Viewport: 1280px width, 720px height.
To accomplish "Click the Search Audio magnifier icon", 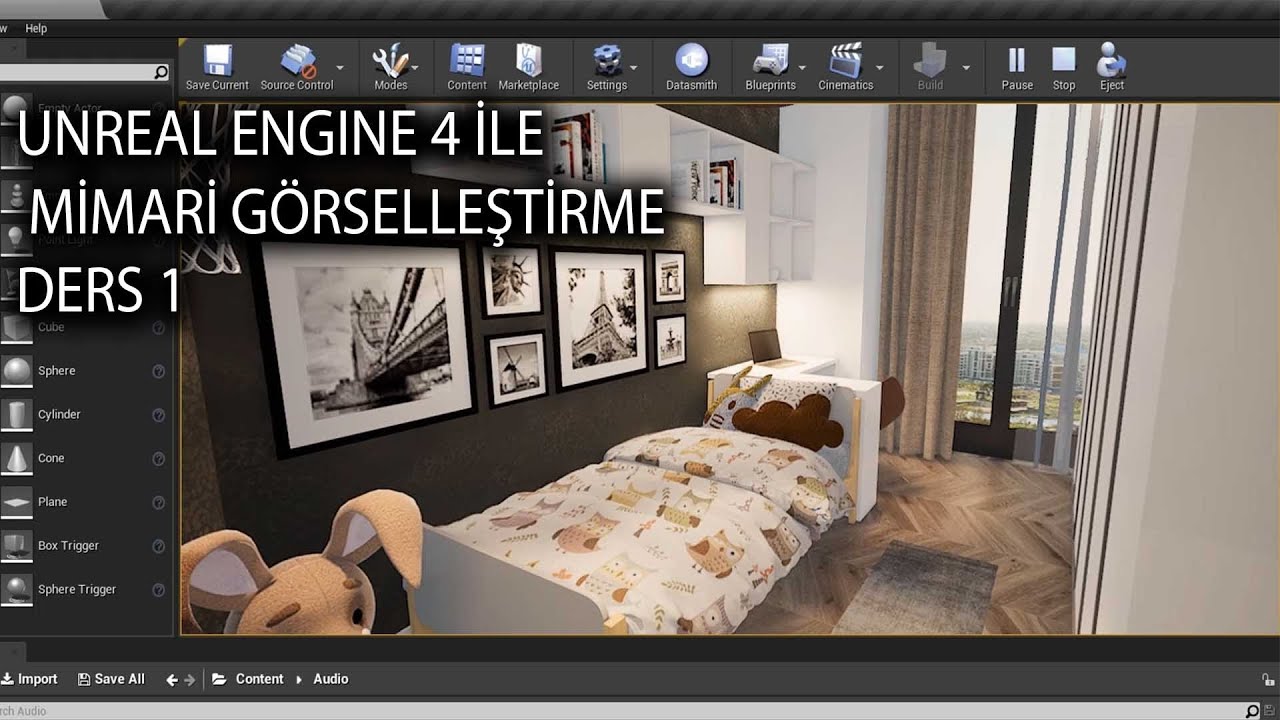I will (1251, 711).
